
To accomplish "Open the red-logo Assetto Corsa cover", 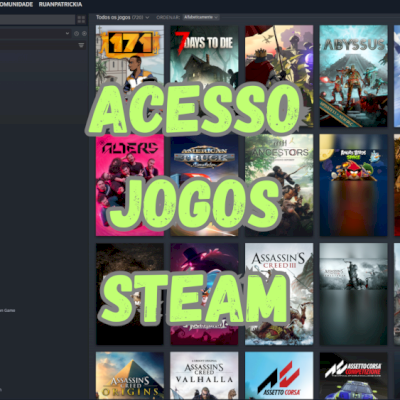I will point(279,376).
